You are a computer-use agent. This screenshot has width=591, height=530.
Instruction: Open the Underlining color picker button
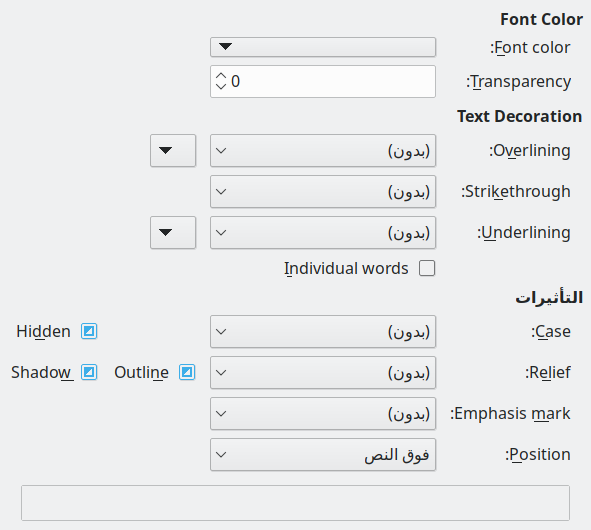[x=173, y=233]
